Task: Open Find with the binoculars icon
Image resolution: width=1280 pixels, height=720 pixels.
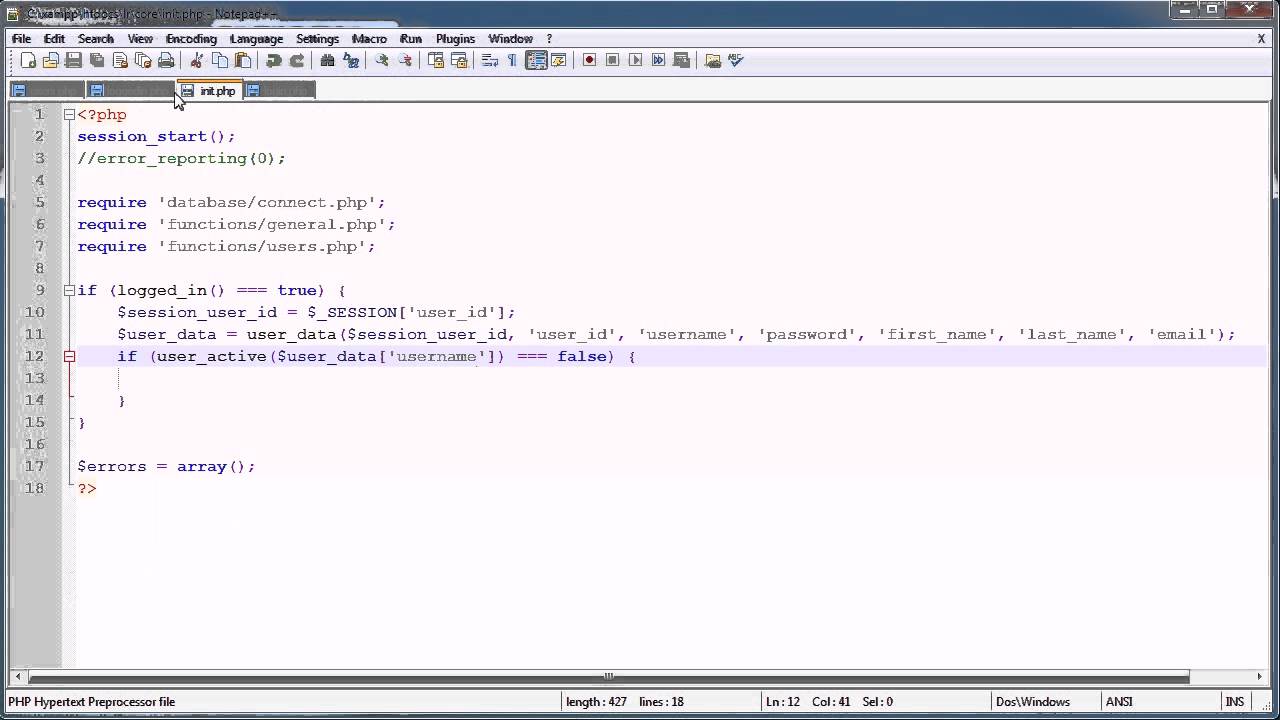Action: (328, 61)
